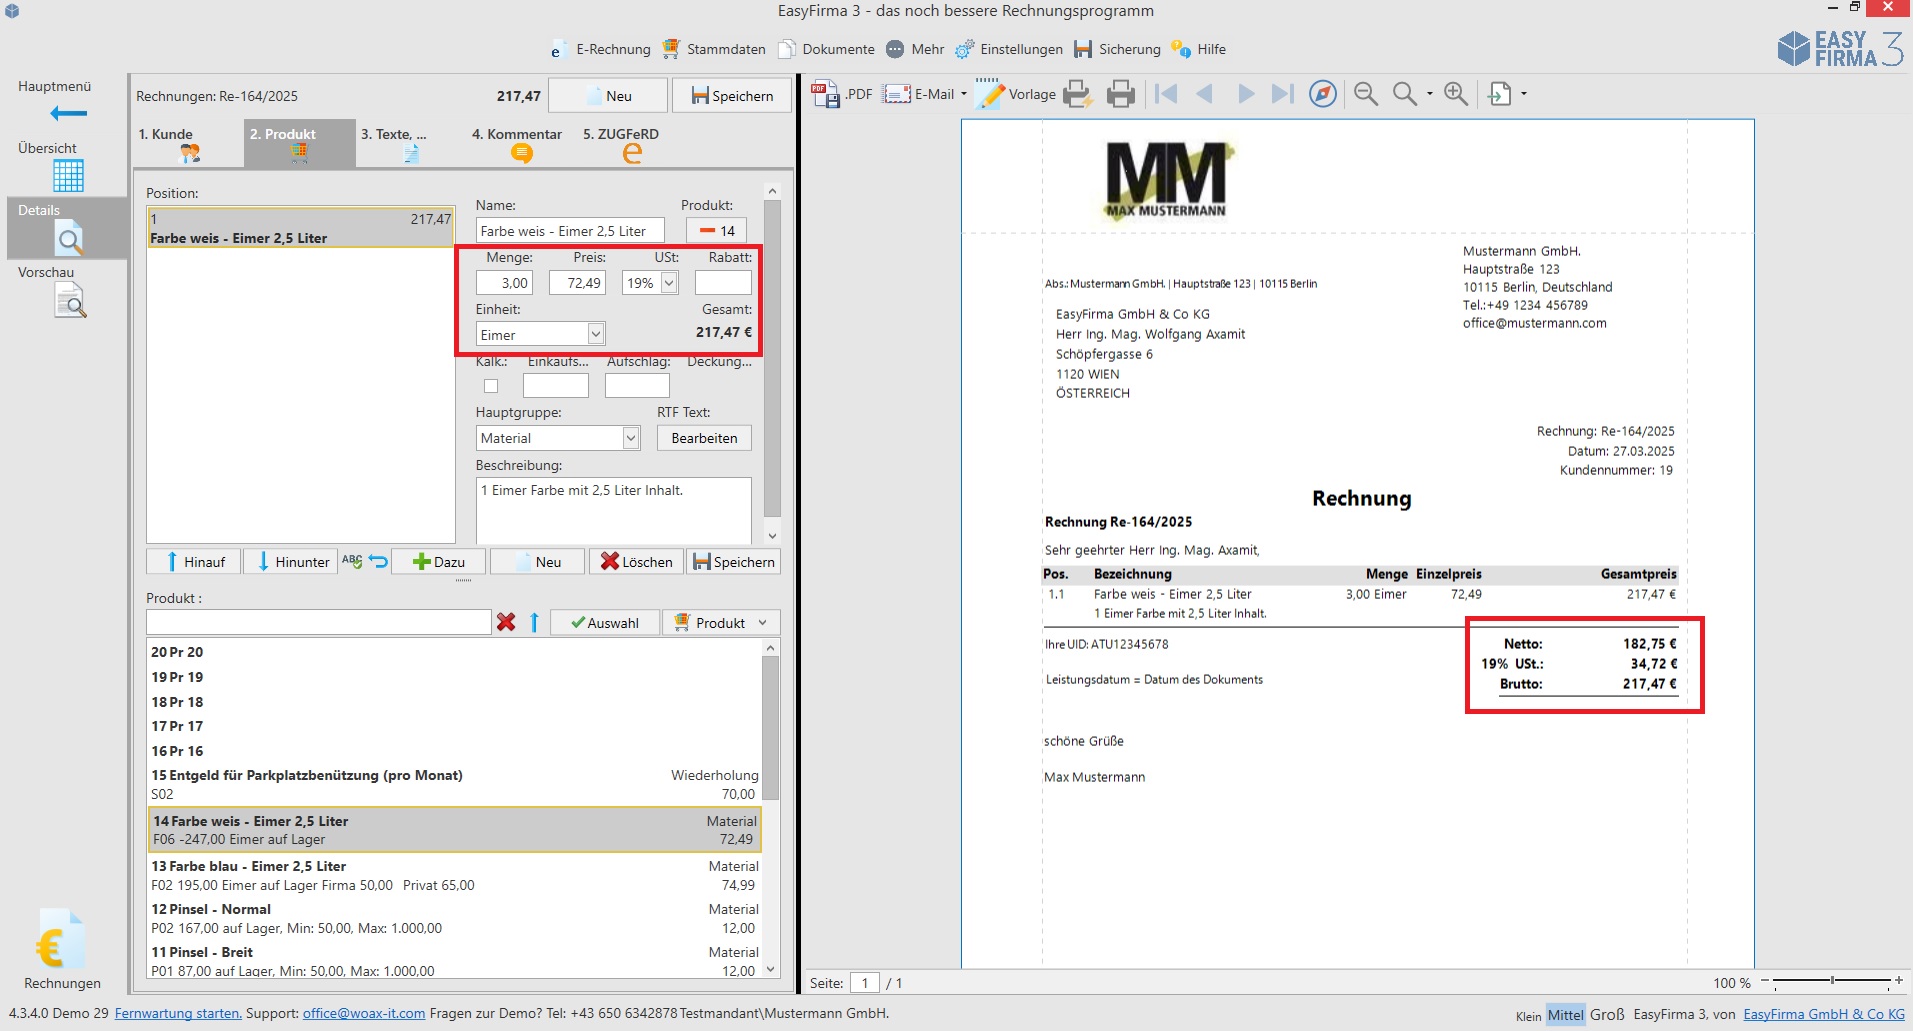Open the Mehr menu
Screen dimensions: 1913x1031
[x=915, y=49]
